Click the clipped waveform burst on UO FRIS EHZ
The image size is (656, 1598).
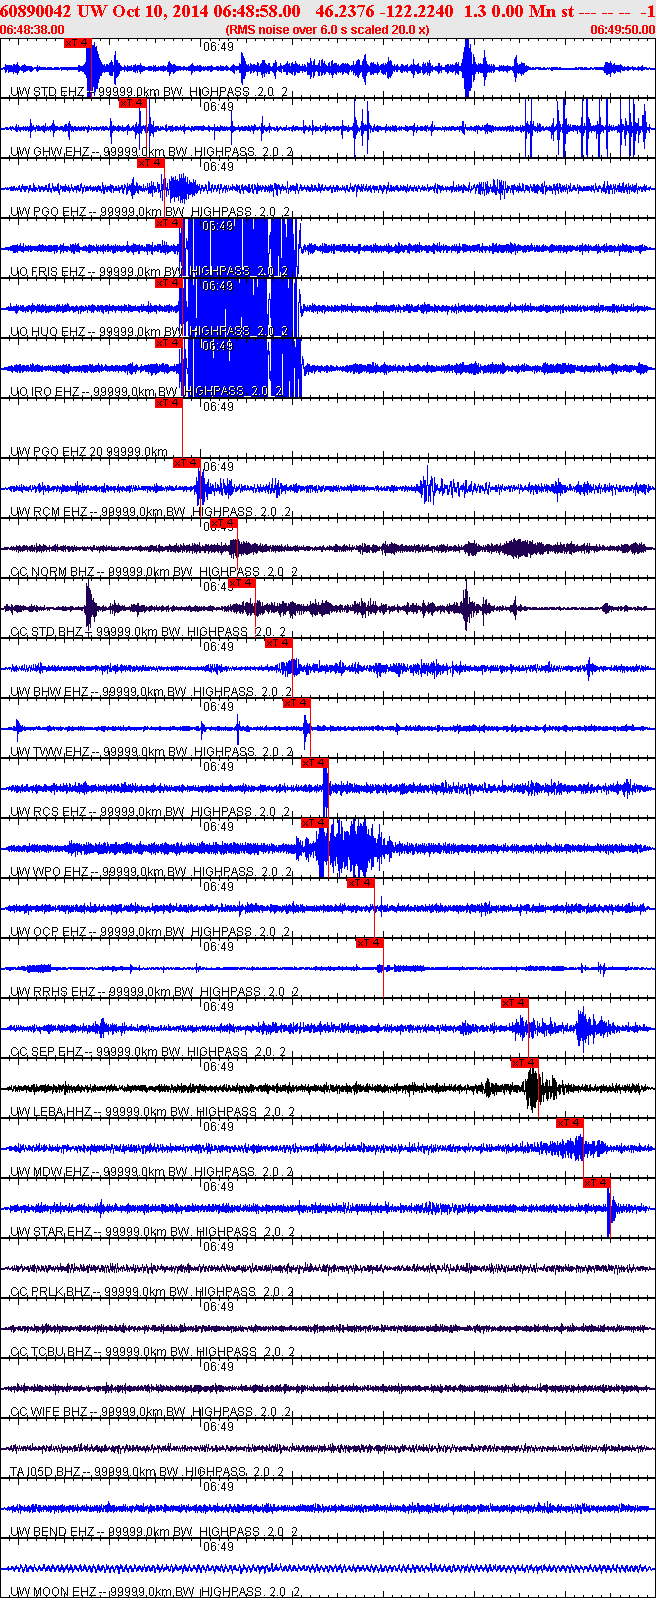pyautogui.click(x=240, y=248)
